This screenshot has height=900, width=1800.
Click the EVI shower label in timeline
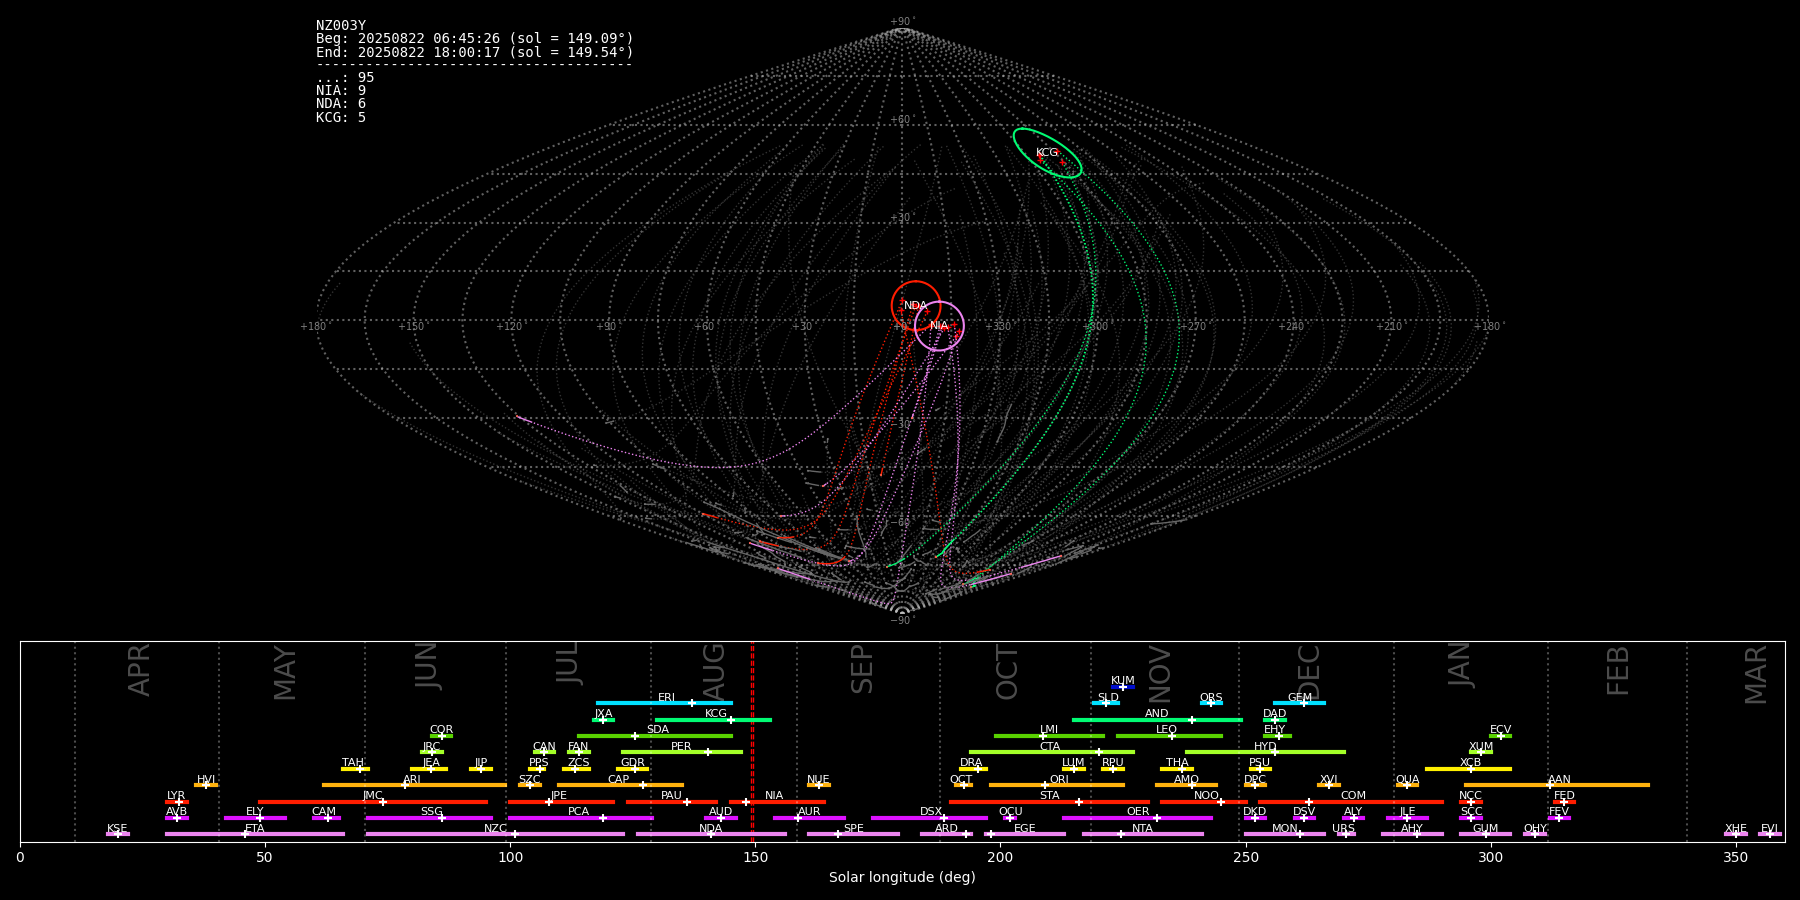(1770, 829)
